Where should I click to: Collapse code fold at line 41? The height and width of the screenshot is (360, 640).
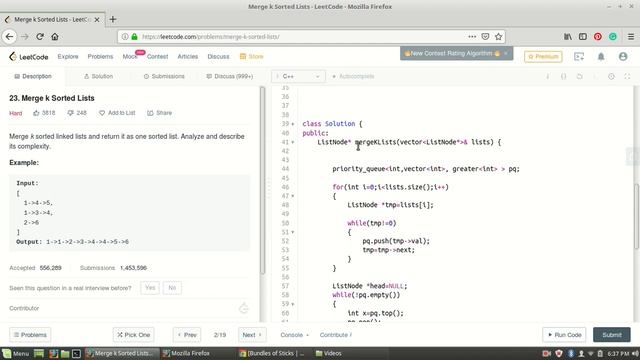click(x=293, y=142)
